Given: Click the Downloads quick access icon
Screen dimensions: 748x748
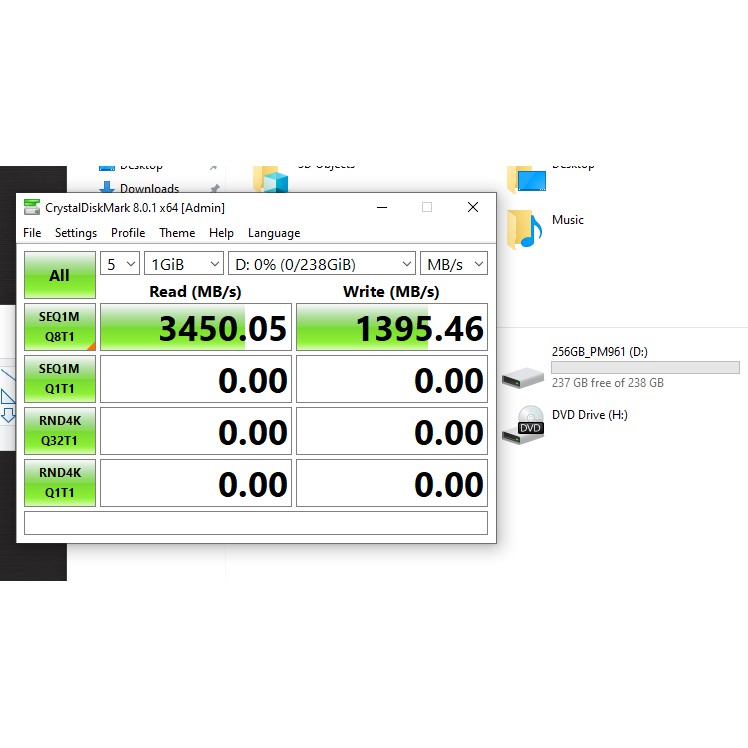Looking at the screenshot, I should coord(107,189).
